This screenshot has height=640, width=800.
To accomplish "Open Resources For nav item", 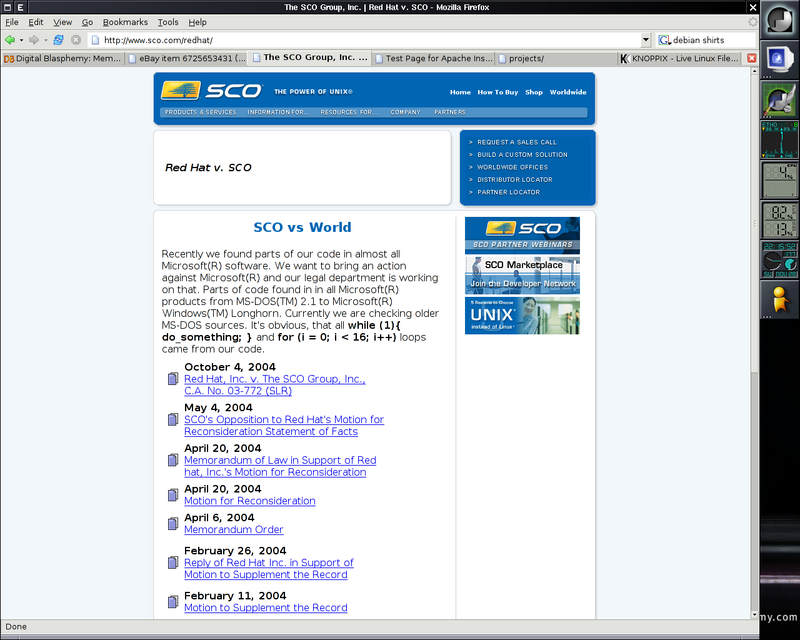I will (x=349, y=112).
